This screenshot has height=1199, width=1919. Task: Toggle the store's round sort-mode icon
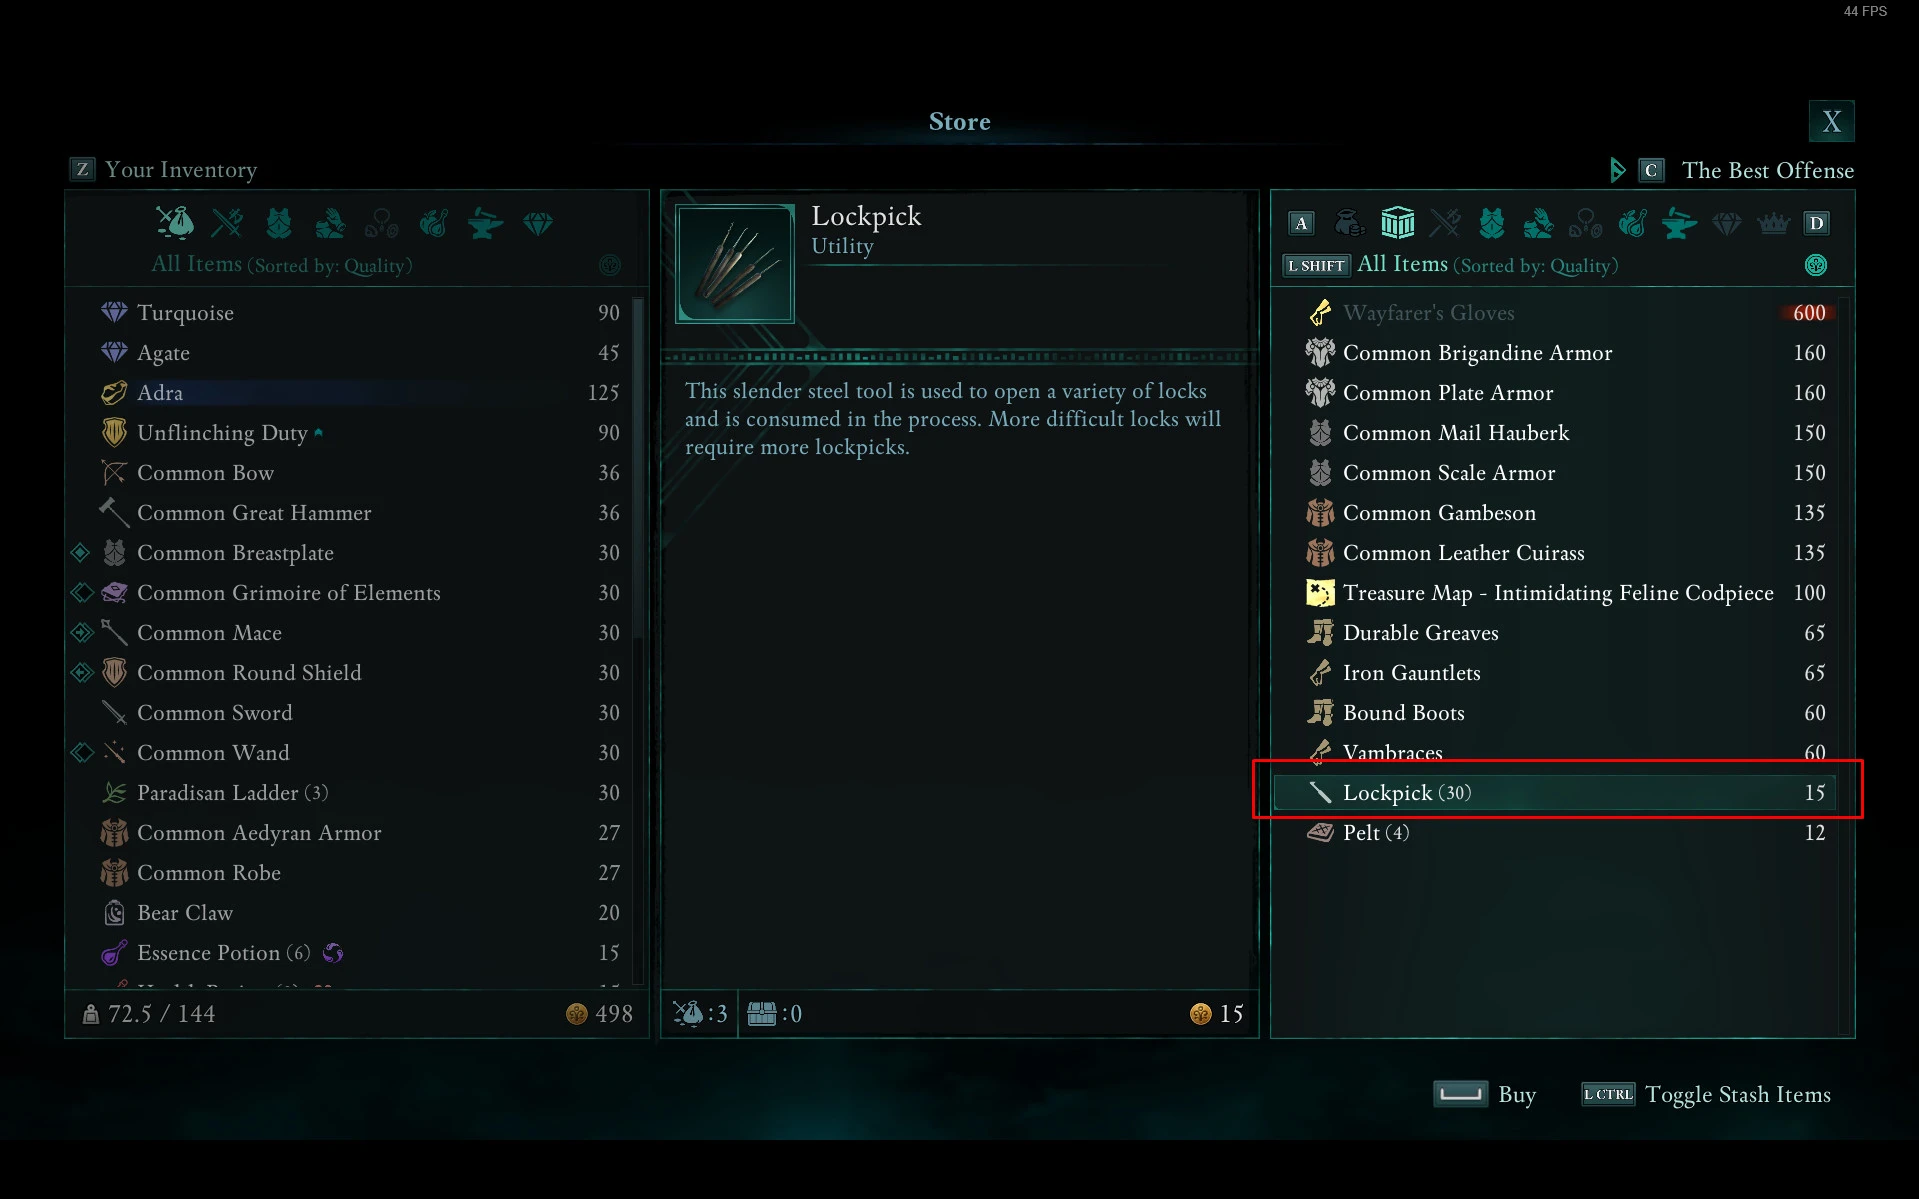pos(1816,265)
